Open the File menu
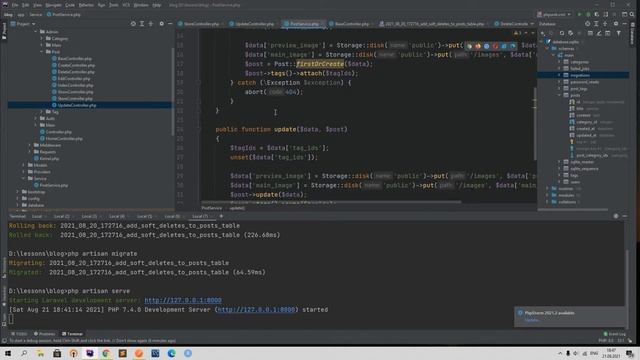Screen dimensions: 640x360 15,5
